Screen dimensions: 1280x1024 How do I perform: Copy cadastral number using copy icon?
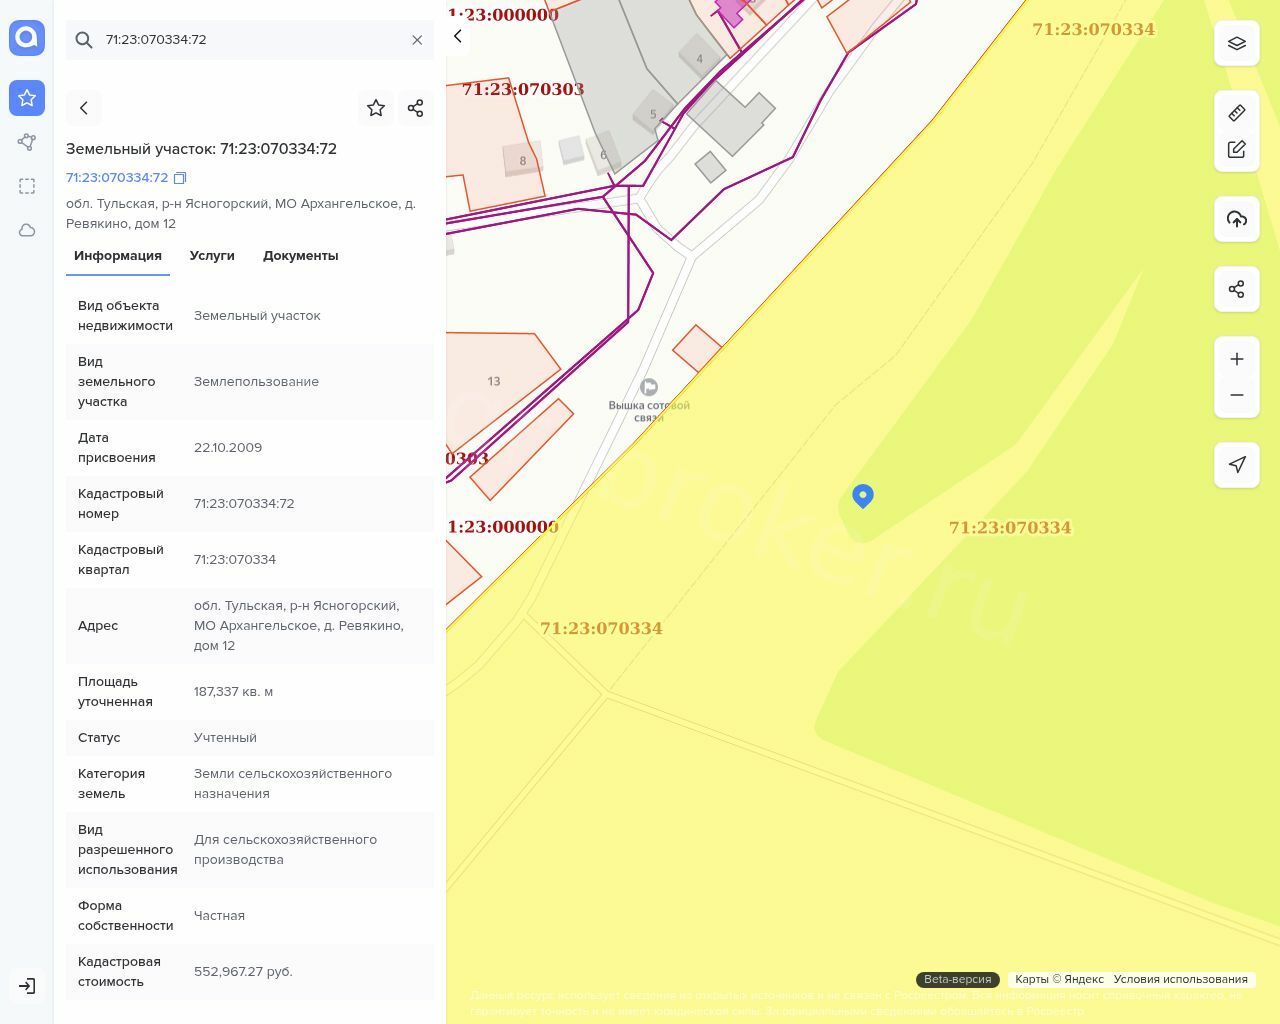(180, 178)
